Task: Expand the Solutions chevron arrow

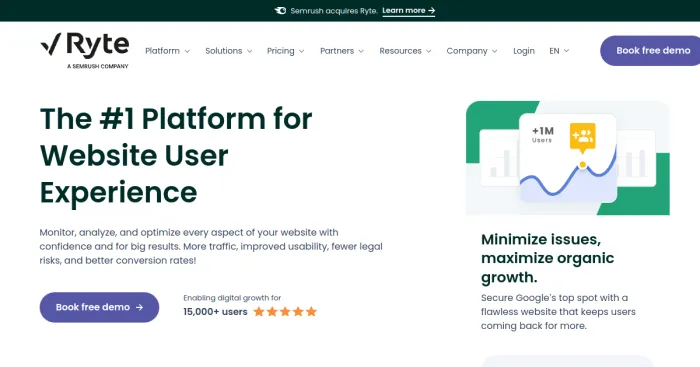Action: (x=250, y=51)
